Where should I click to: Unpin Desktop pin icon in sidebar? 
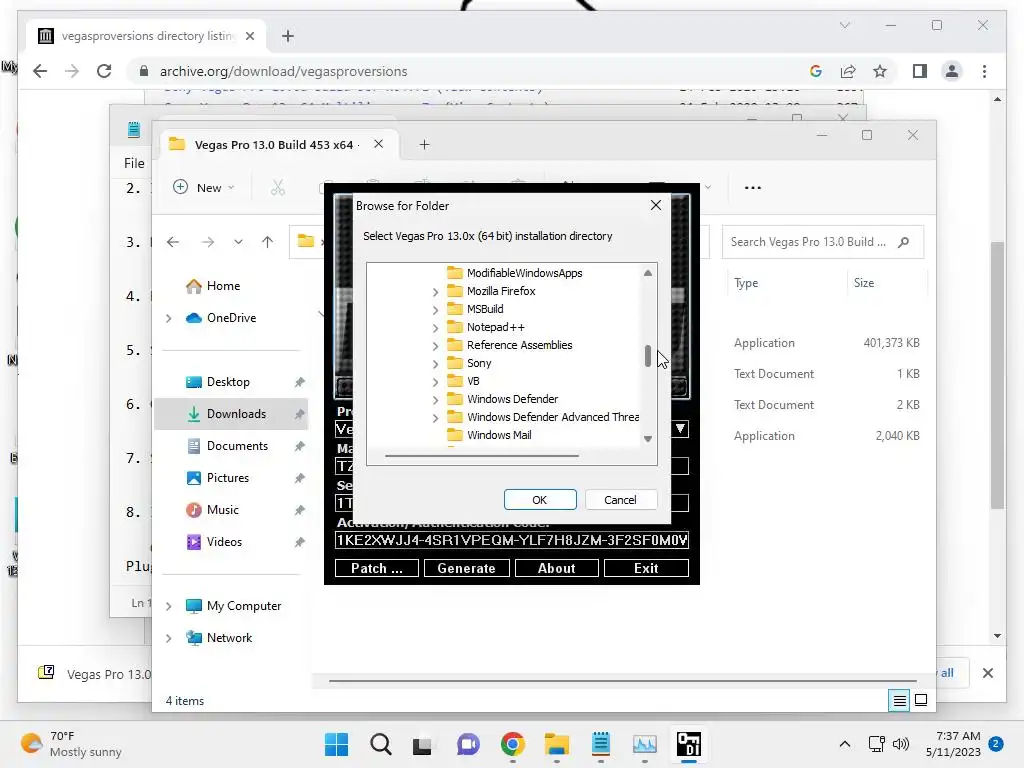pyautogui.click(x=299, y=382)
